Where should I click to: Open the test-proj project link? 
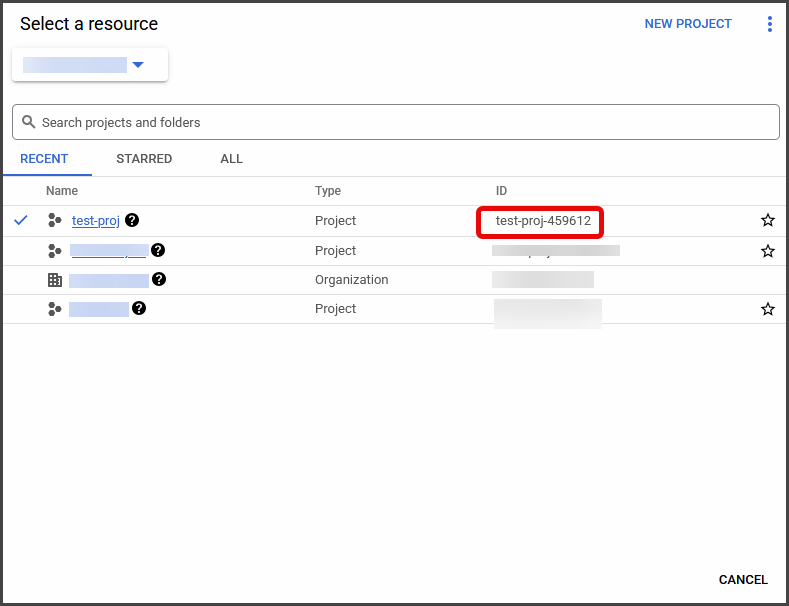click(95, 221)
